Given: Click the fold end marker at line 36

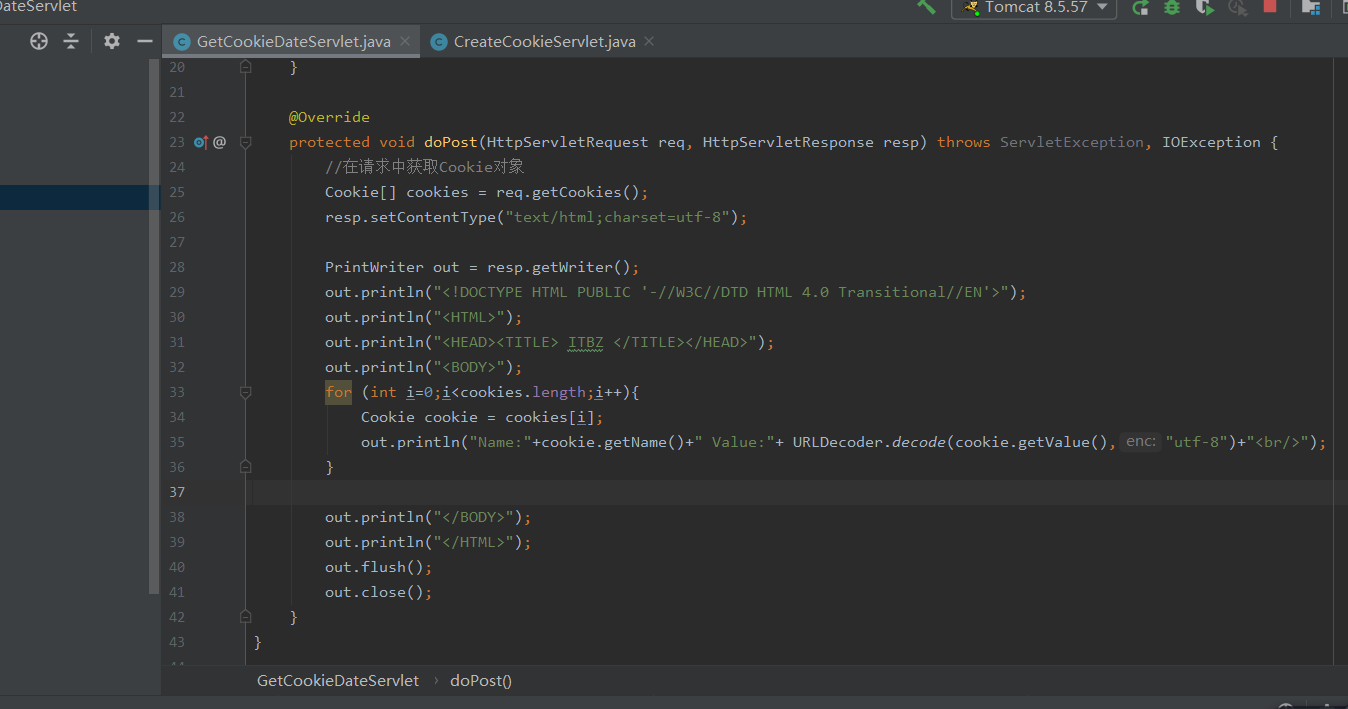Looking at the screenshot, I should (245, 467).
